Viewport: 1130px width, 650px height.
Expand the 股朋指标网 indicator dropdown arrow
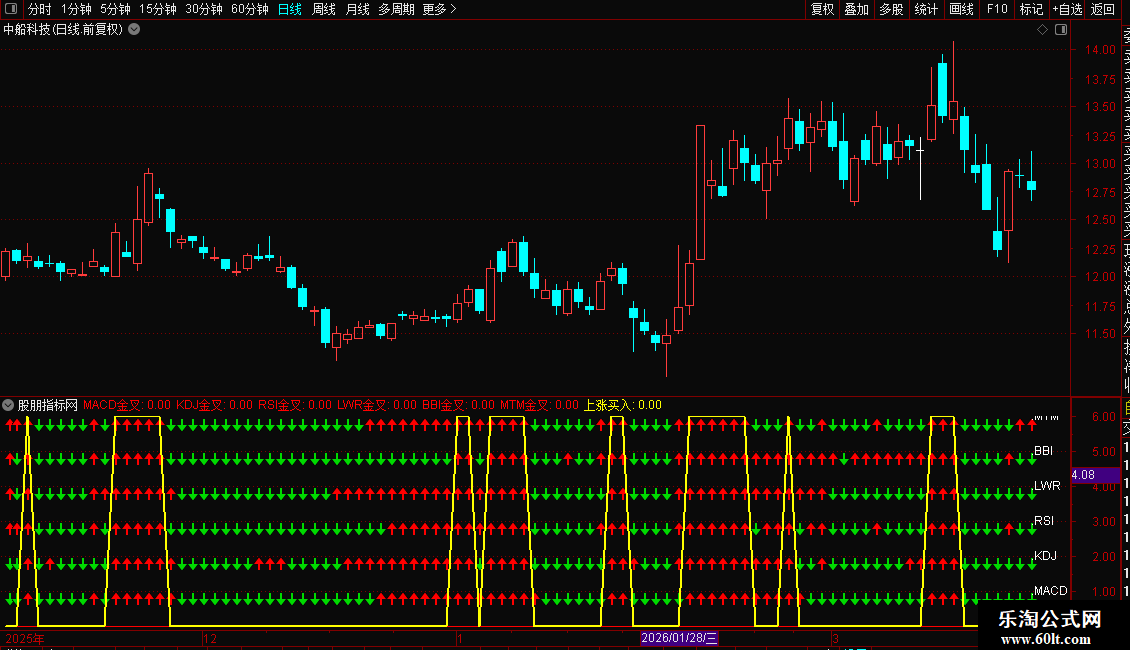[x=8, y=405]
